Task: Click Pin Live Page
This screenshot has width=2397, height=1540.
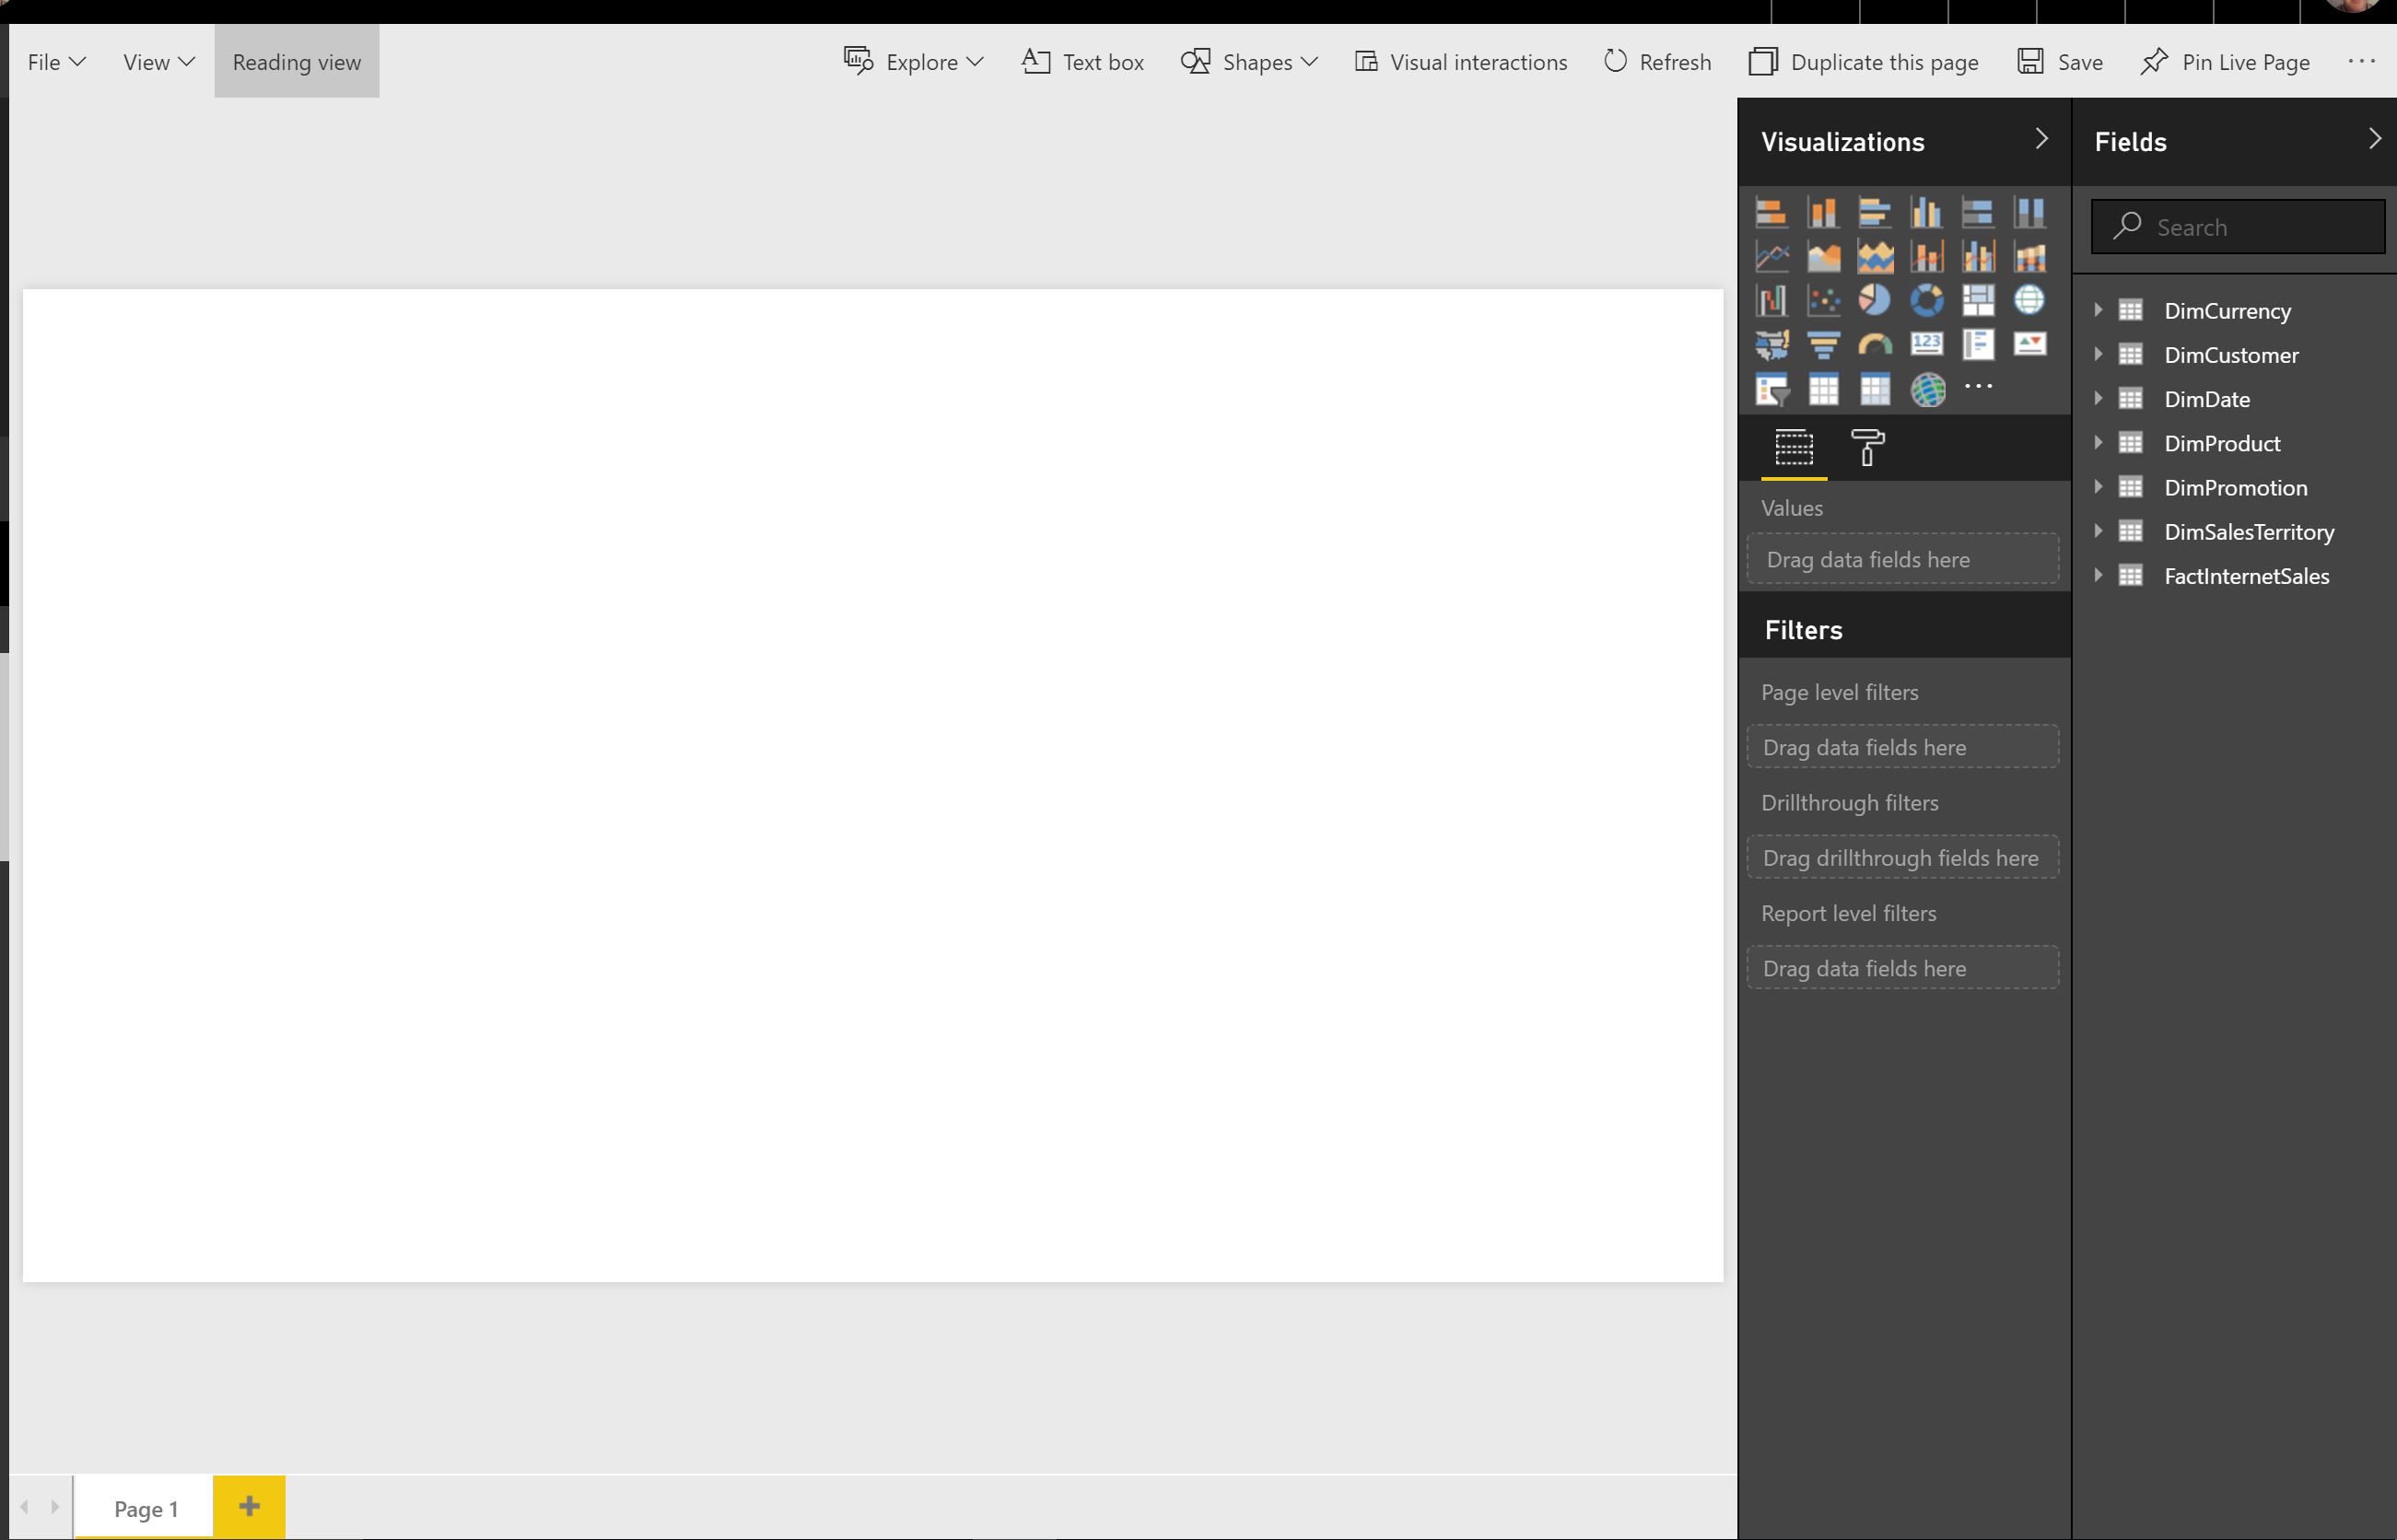Action: [2225, 62]
